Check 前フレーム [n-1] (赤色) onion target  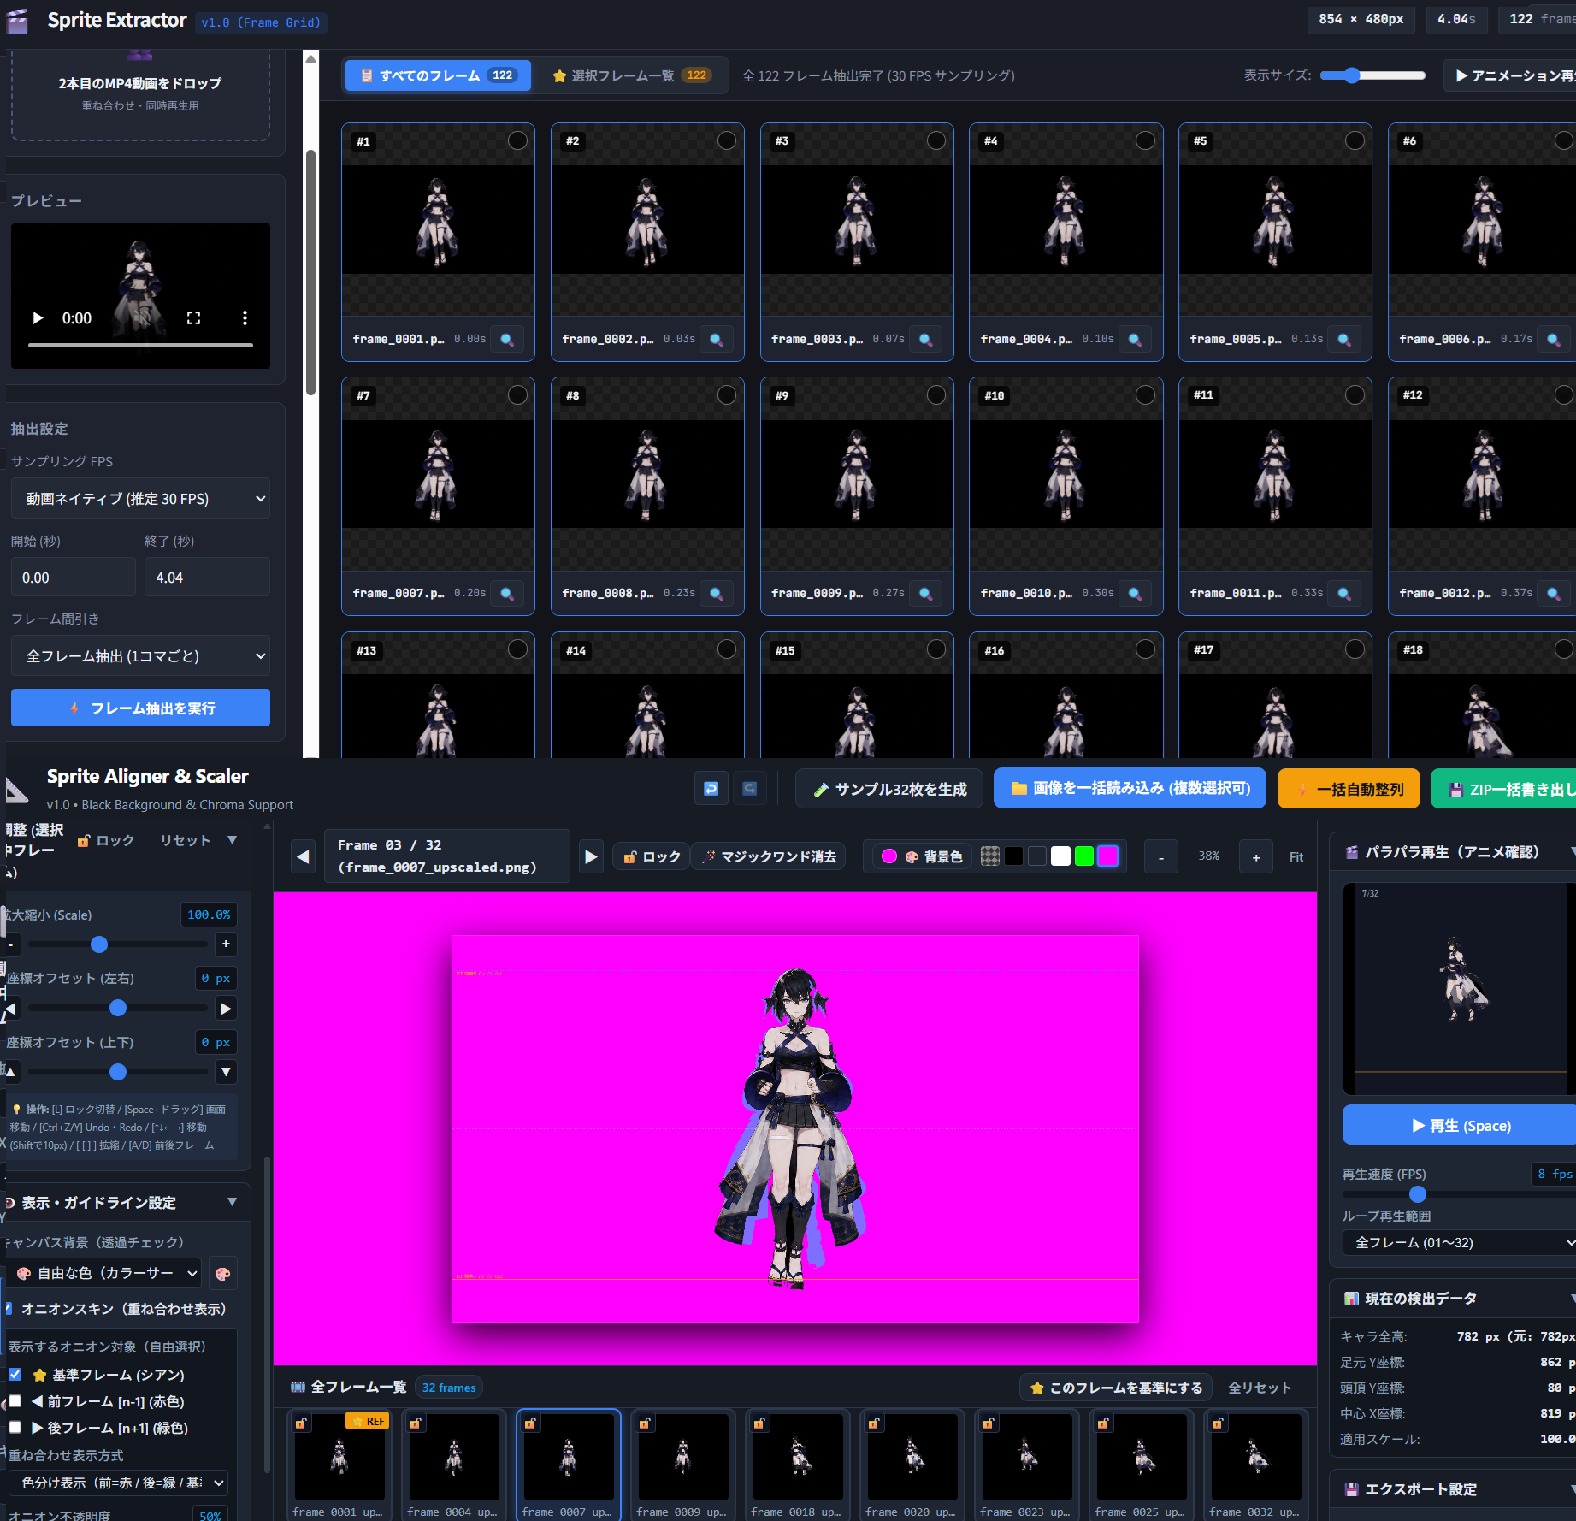click(x=15, y=1401)
